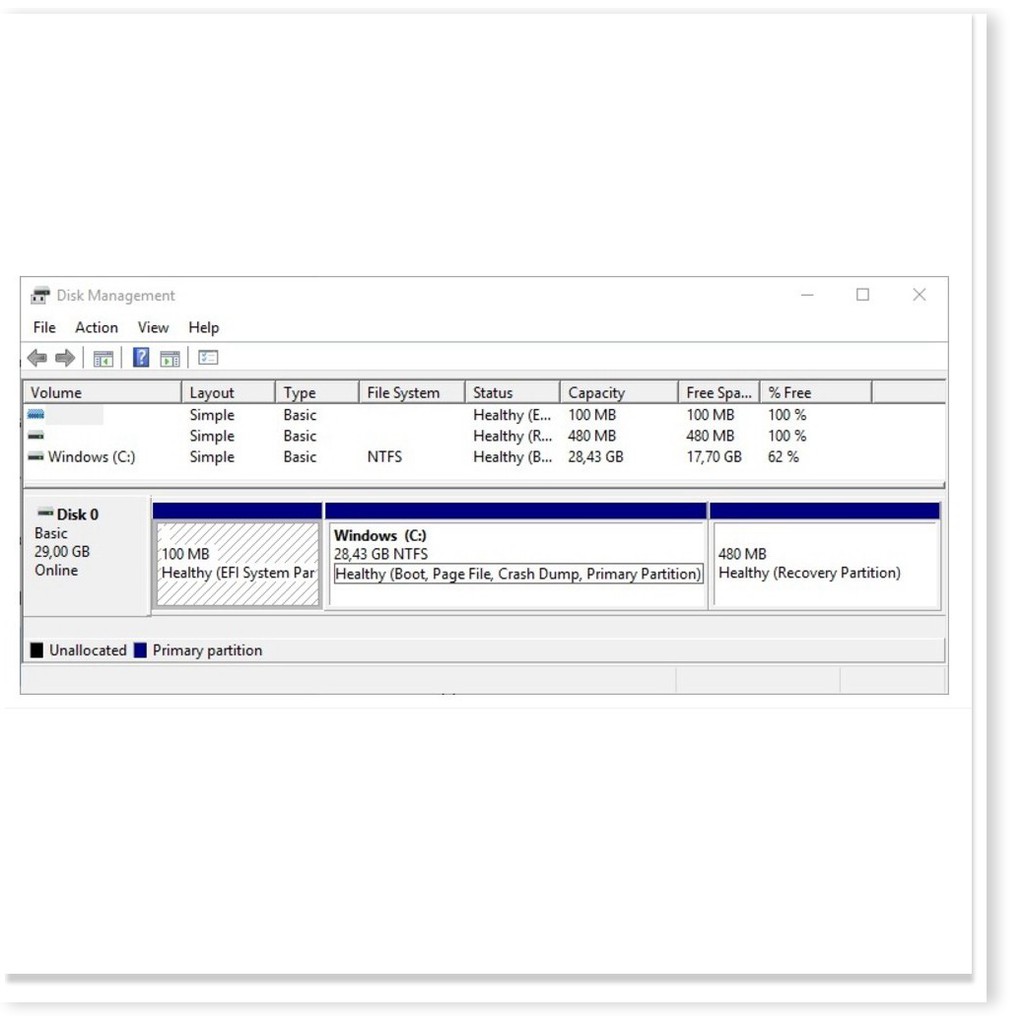
Task: Select the 100 MB EFI System Partition block
Action: point(238,564)
